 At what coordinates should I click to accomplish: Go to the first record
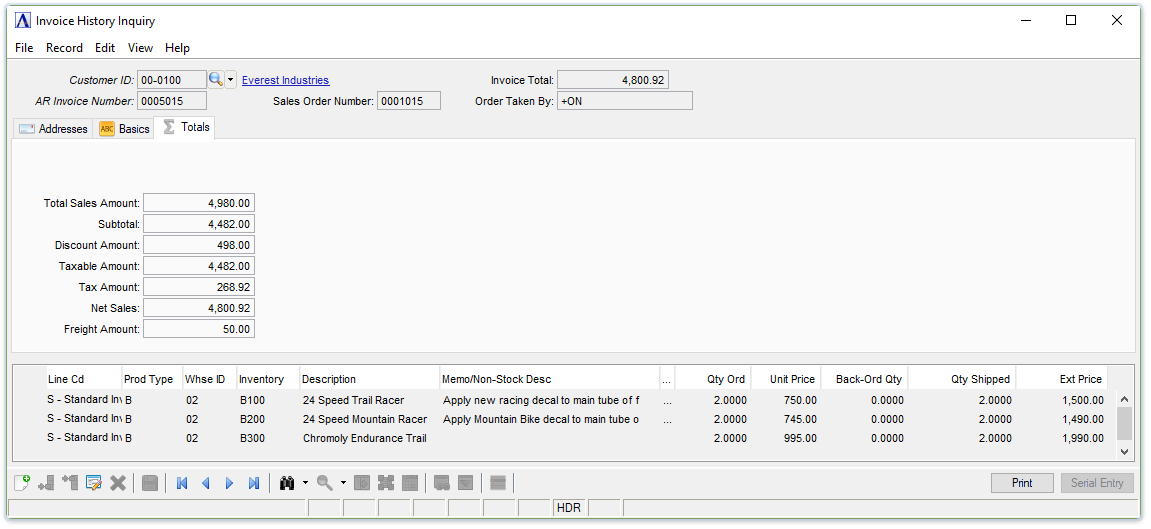click(x=181, y=483)
